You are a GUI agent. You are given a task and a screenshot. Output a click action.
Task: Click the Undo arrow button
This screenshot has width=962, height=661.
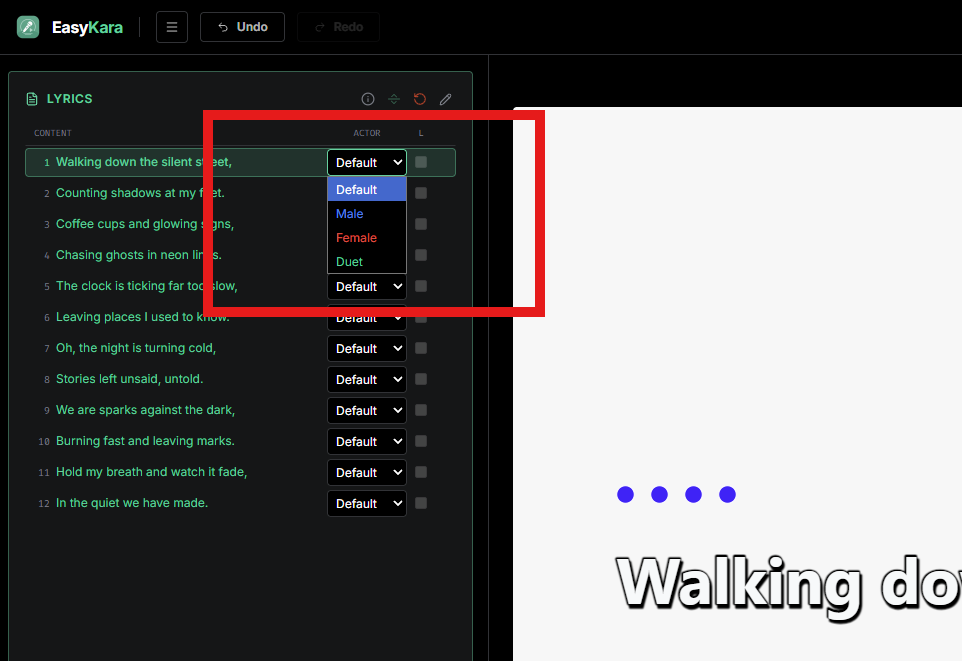pos(242,27)
